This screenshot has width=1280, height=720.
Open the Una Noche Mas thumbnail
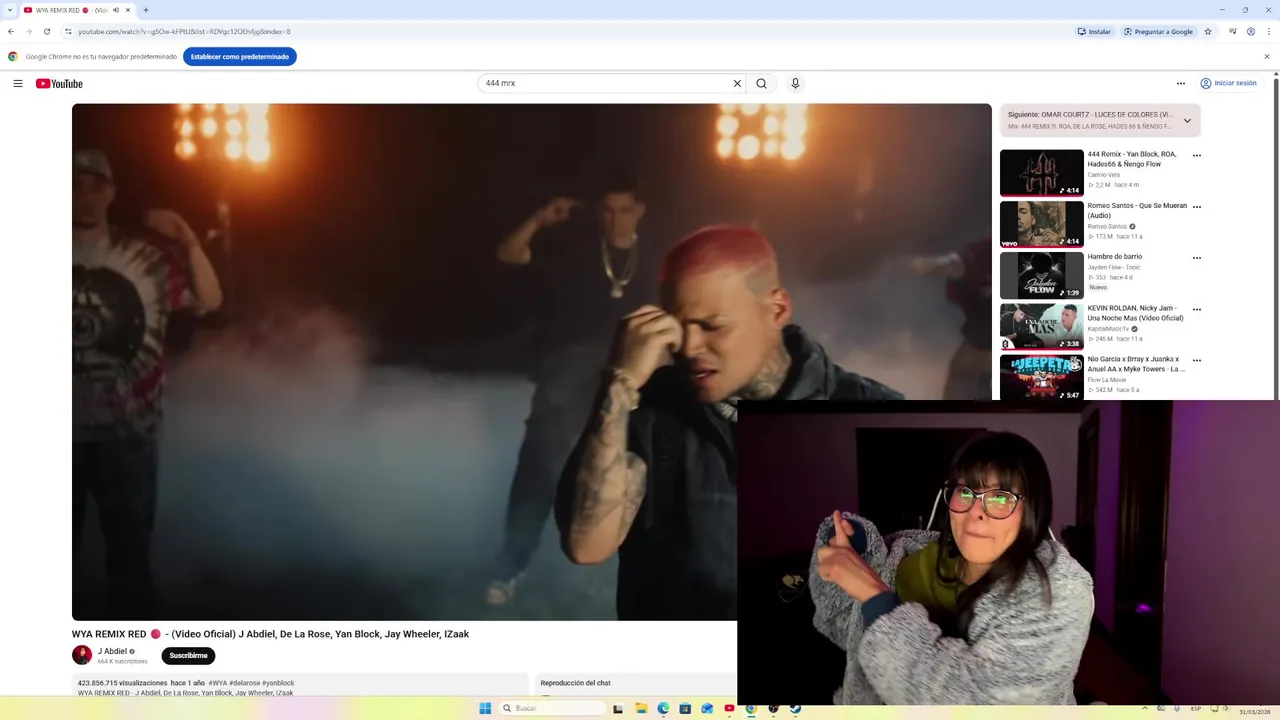coord(1042,326)
